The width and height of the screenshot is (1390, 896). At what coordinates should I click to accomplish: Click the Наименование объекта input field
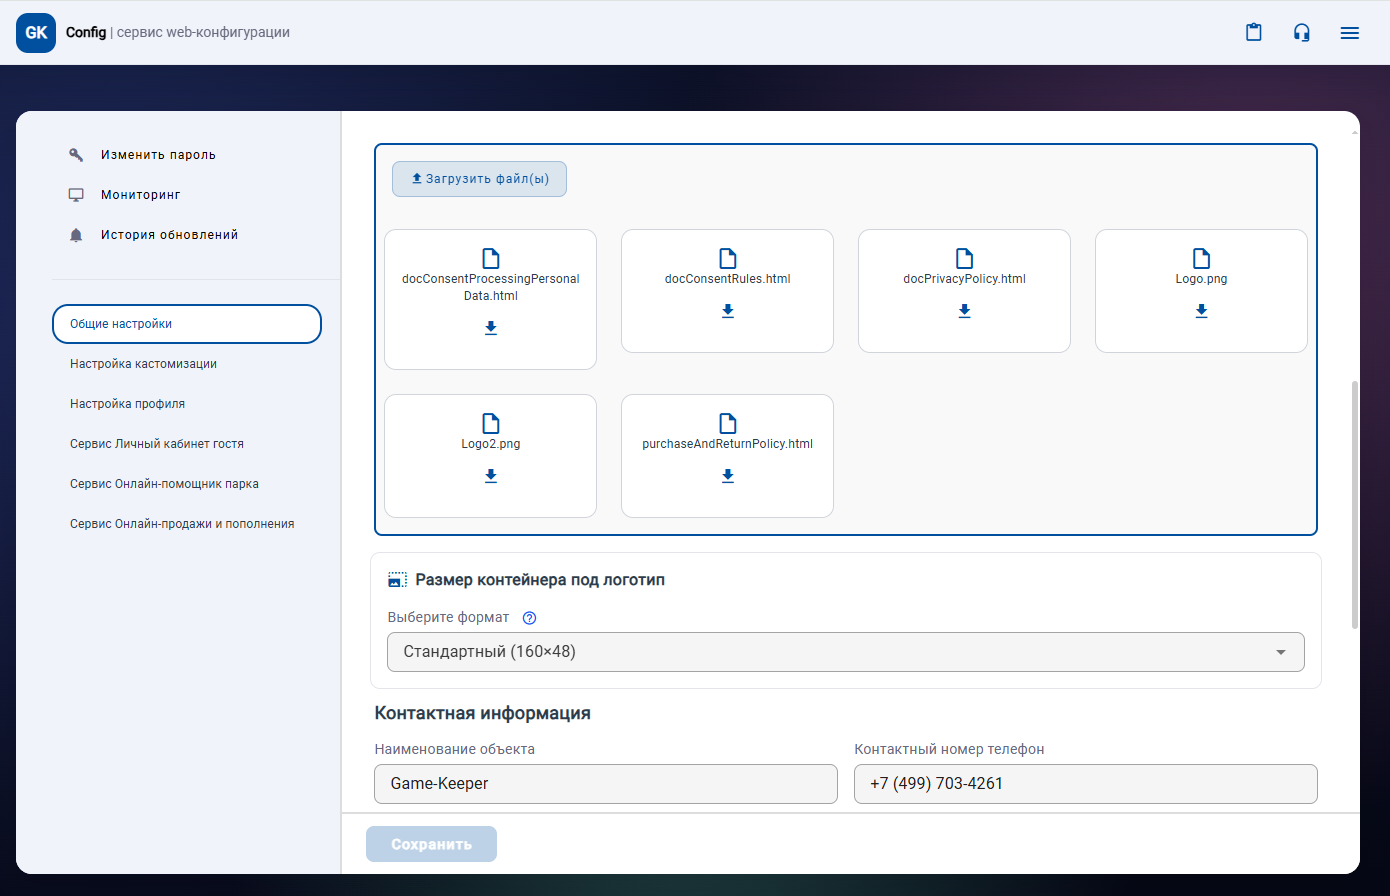click(605, 784)
